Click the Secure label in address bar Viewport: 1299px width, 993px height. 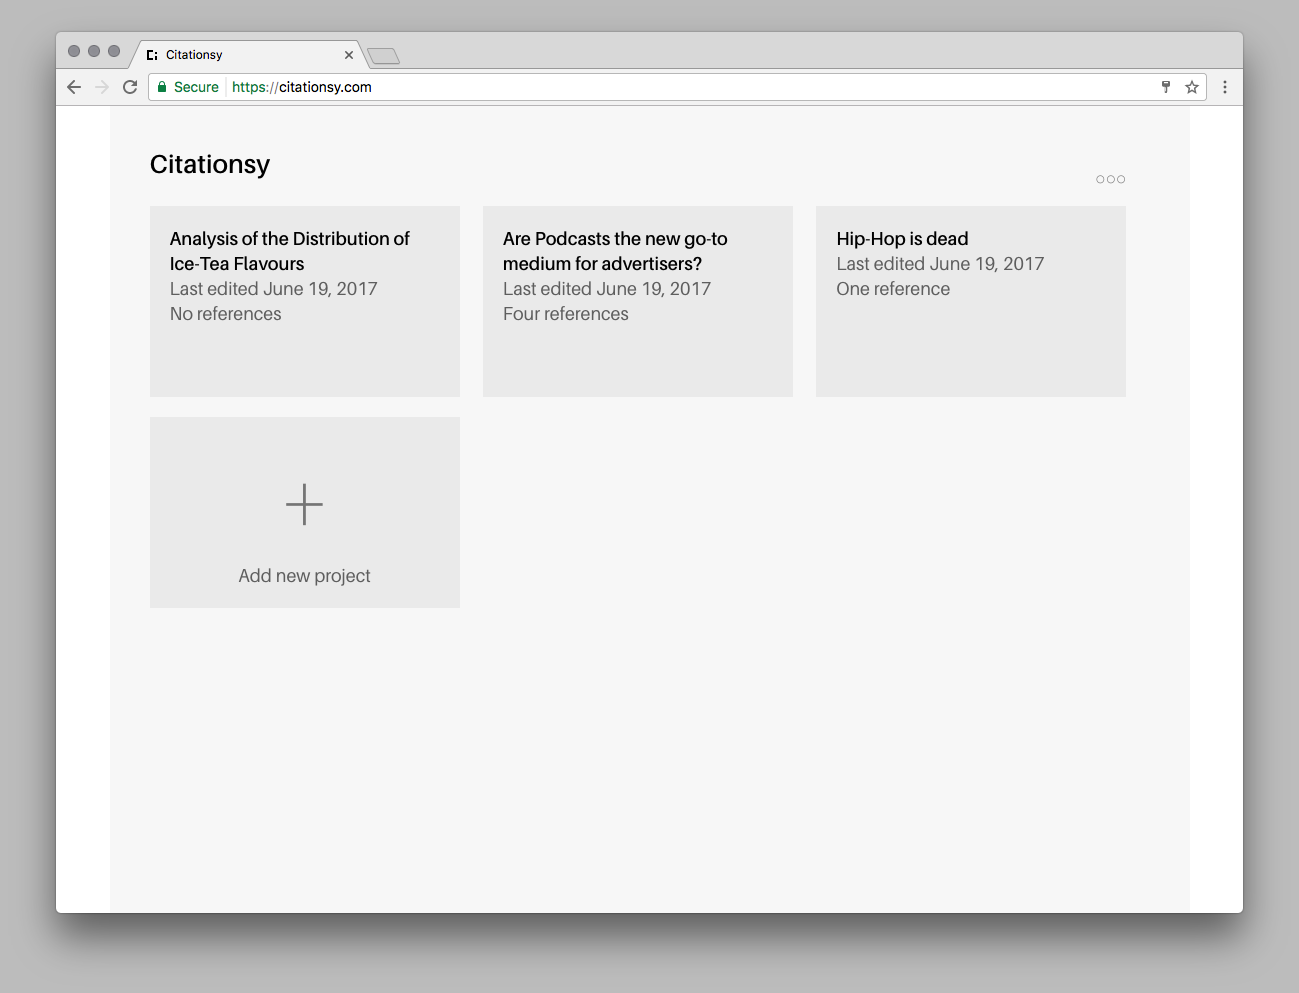pyautogui.click(x=196, y=87)
